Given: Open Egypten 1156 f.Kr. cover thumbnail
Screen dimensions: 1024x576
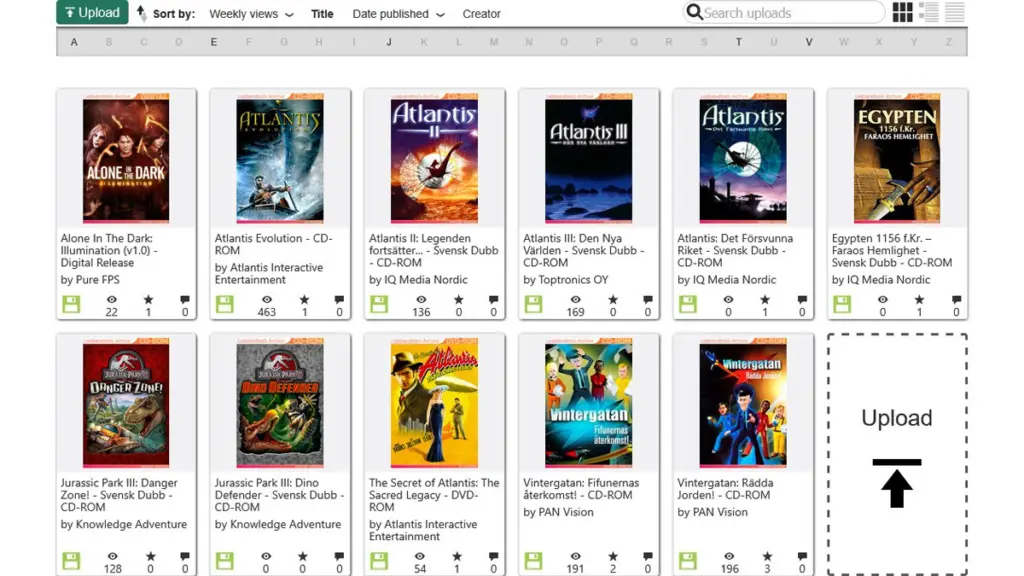Looking at the screenshot, I should [x=897, y=158].
